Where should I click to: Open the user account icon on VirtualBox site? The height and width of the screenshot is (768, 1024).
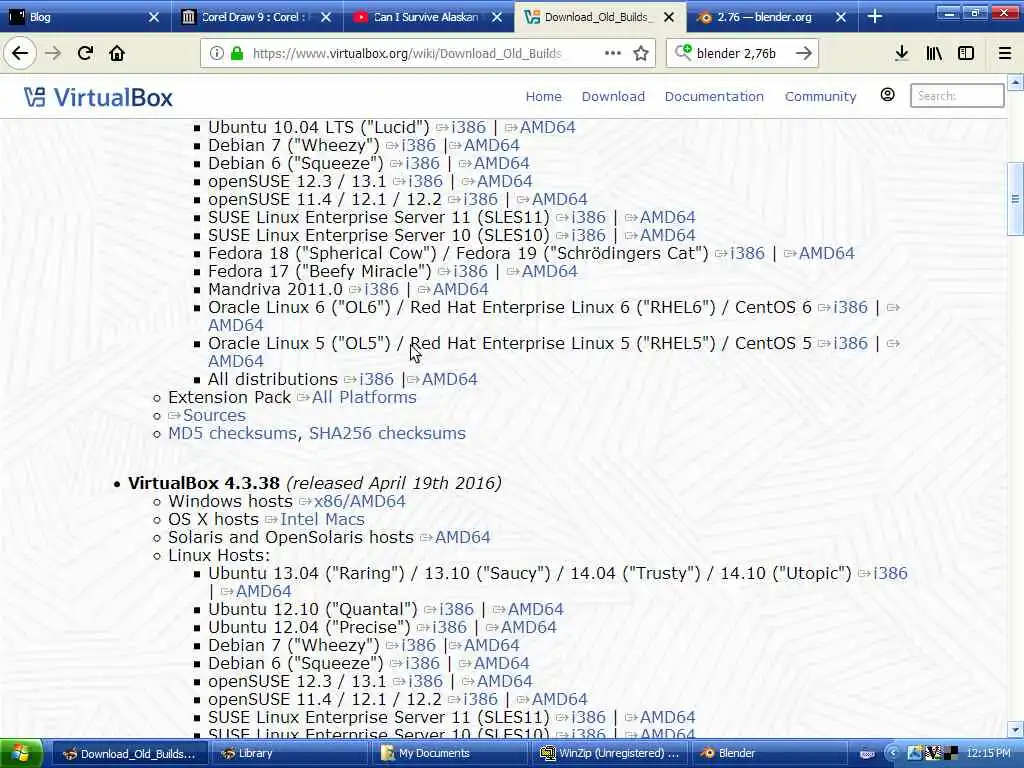pyautogui.click(x=888, y=95)
